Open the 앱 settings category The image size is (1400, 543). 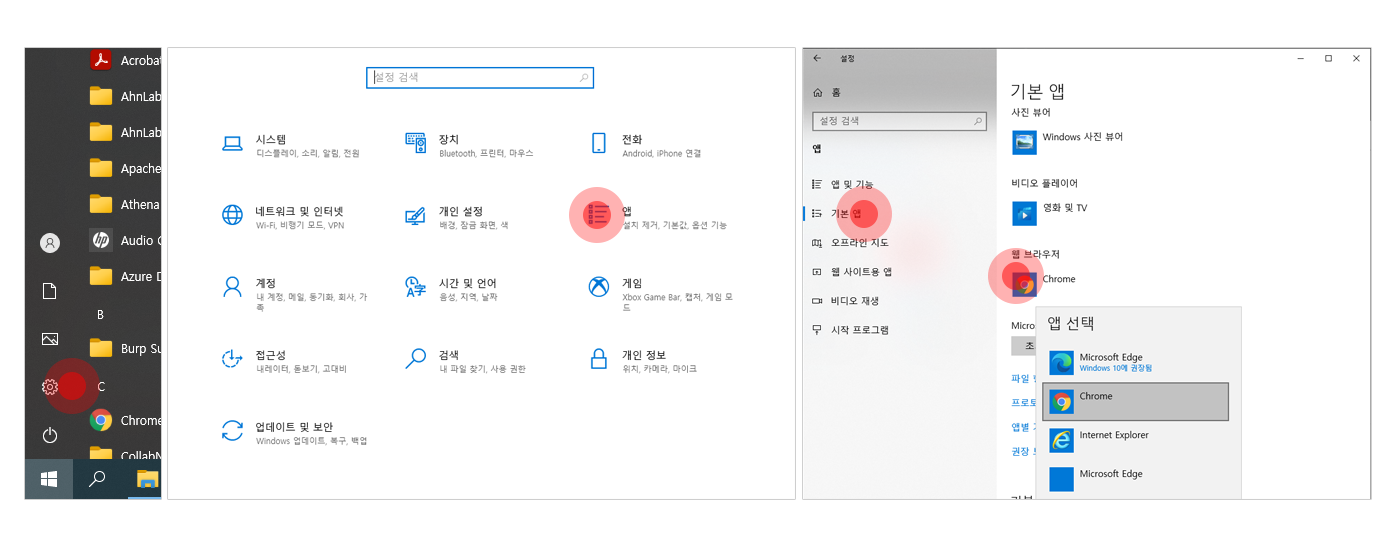658,217
